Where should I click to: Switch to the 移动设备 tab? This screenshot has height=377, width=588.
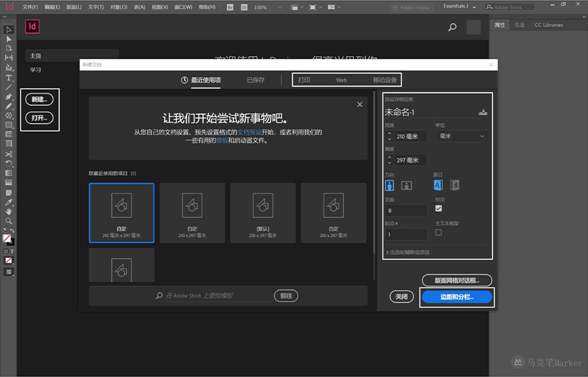pyautogui.click(x=385, y=80)
